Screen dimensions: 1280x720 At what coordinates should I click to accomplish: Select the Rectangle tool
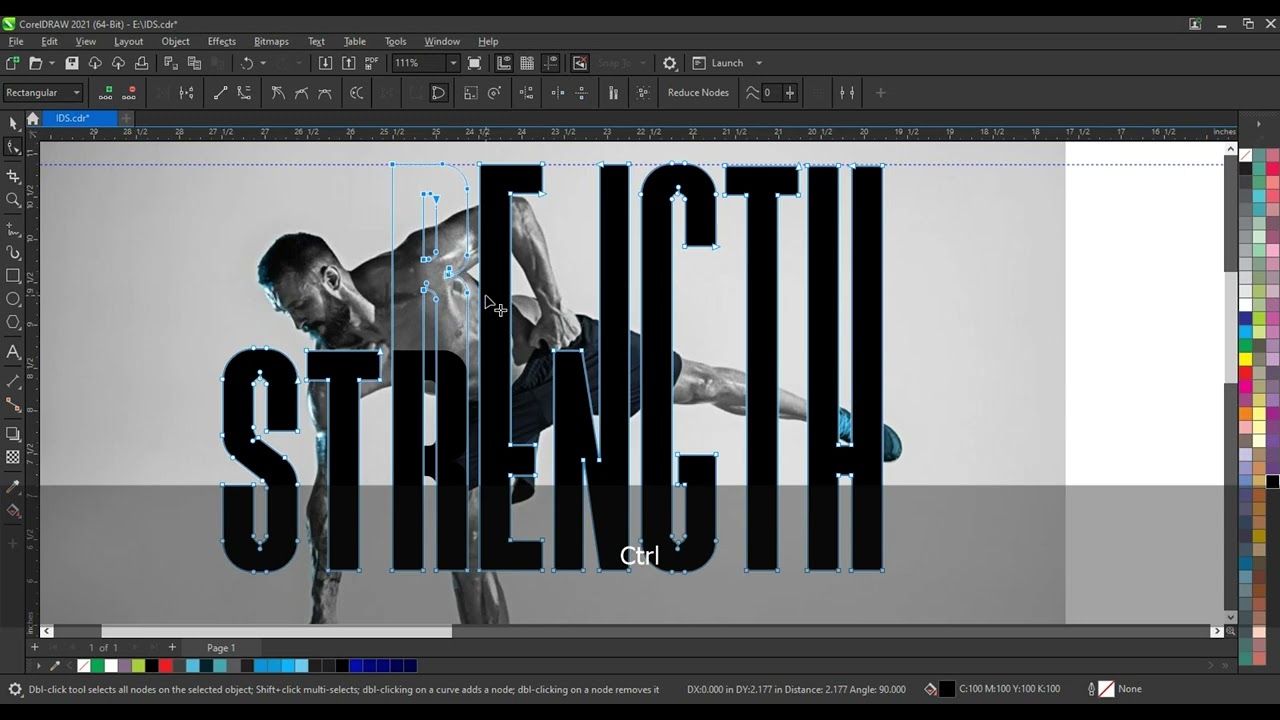tap(13, 276)
